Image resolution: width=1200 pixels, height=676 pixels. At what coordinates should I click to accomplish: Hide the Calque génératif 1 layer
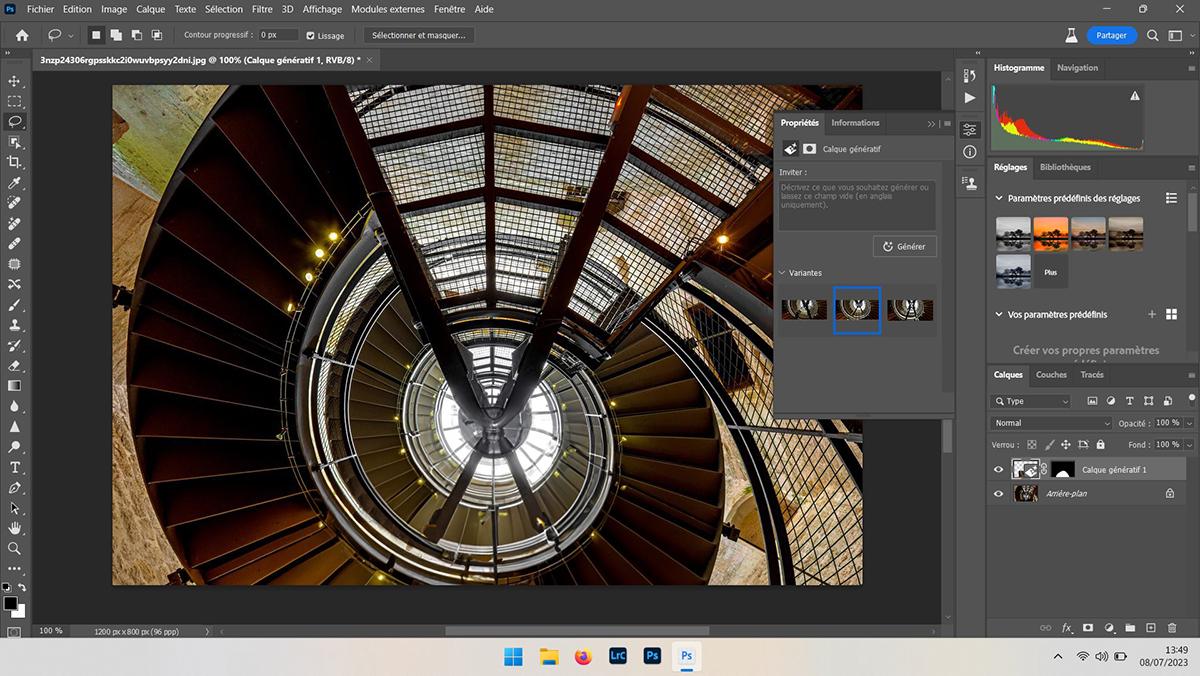(998, 469)
